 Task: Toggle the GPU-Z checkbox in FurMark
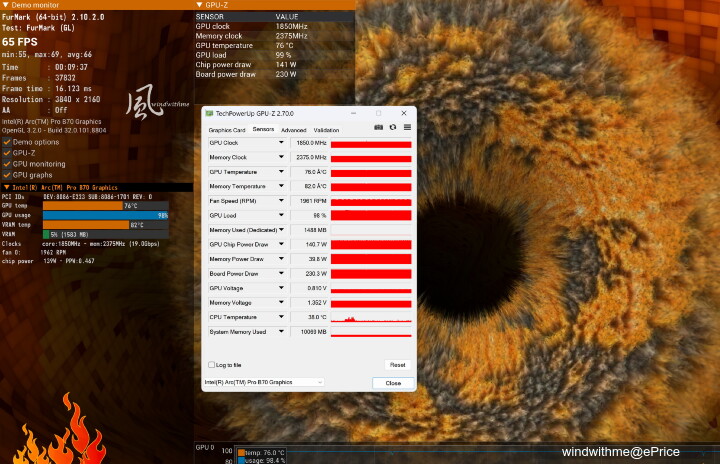pos(7,153)
